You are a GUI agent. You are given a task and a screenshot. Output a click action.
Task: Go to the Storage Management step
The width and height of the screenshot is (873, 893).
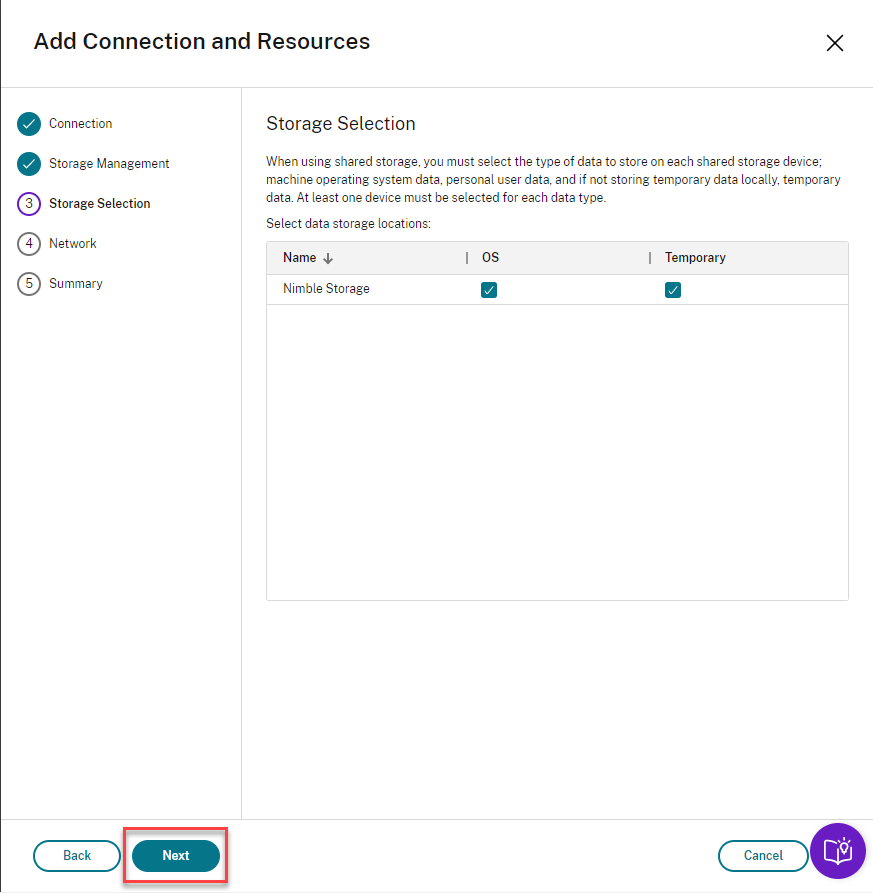[109, 164]
